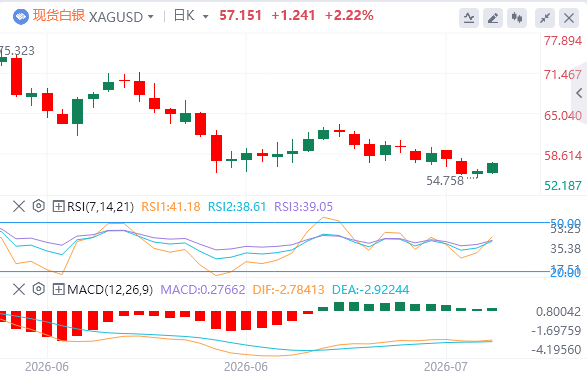Open the XAGUSD symbol dropdown arrow

(x=150, y=17)
